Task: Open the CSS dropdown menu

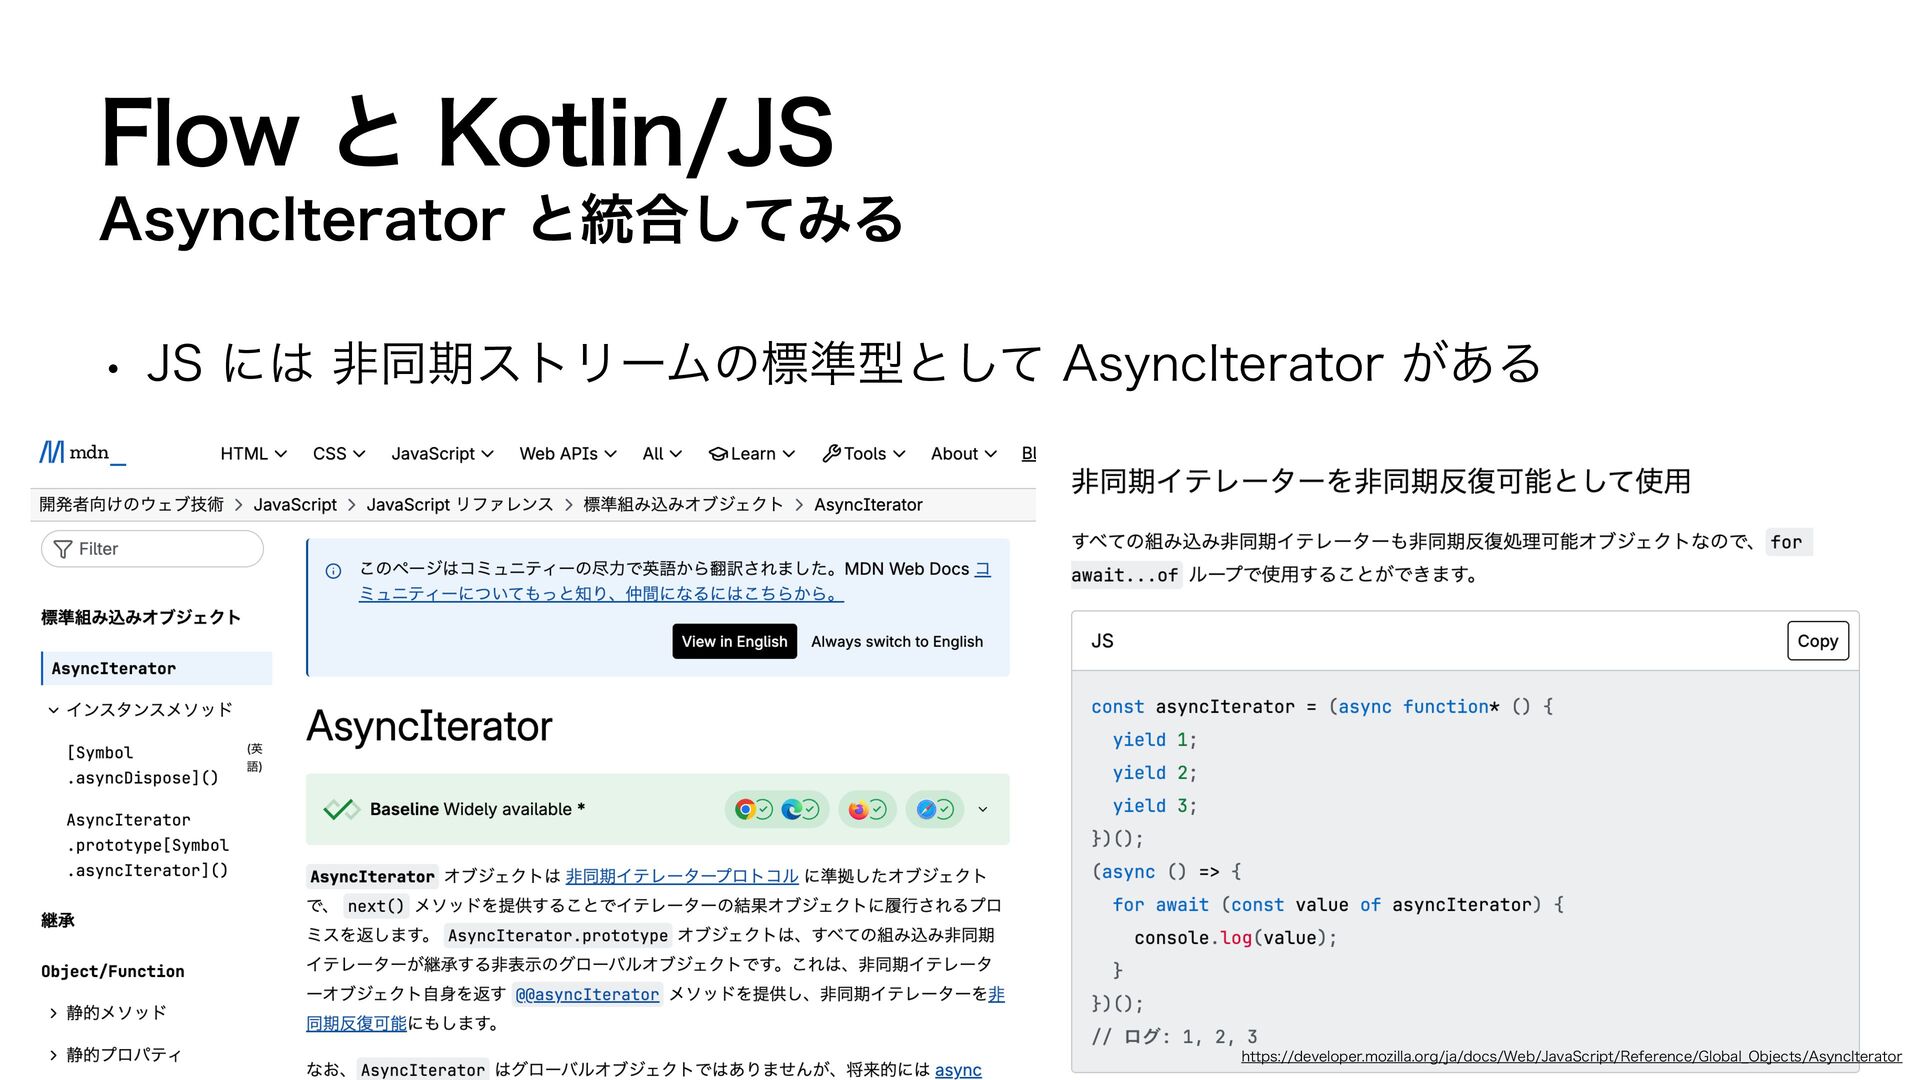Action: tap(339, 454)
